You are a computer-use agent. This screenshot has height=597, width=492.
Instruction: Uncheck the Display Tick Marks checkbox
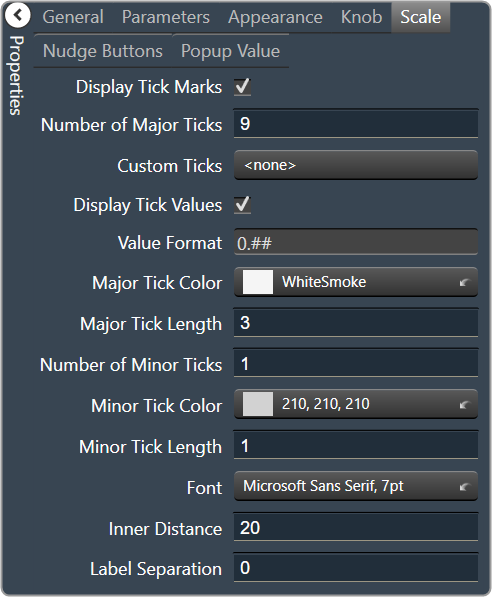(x=242, y=87)
